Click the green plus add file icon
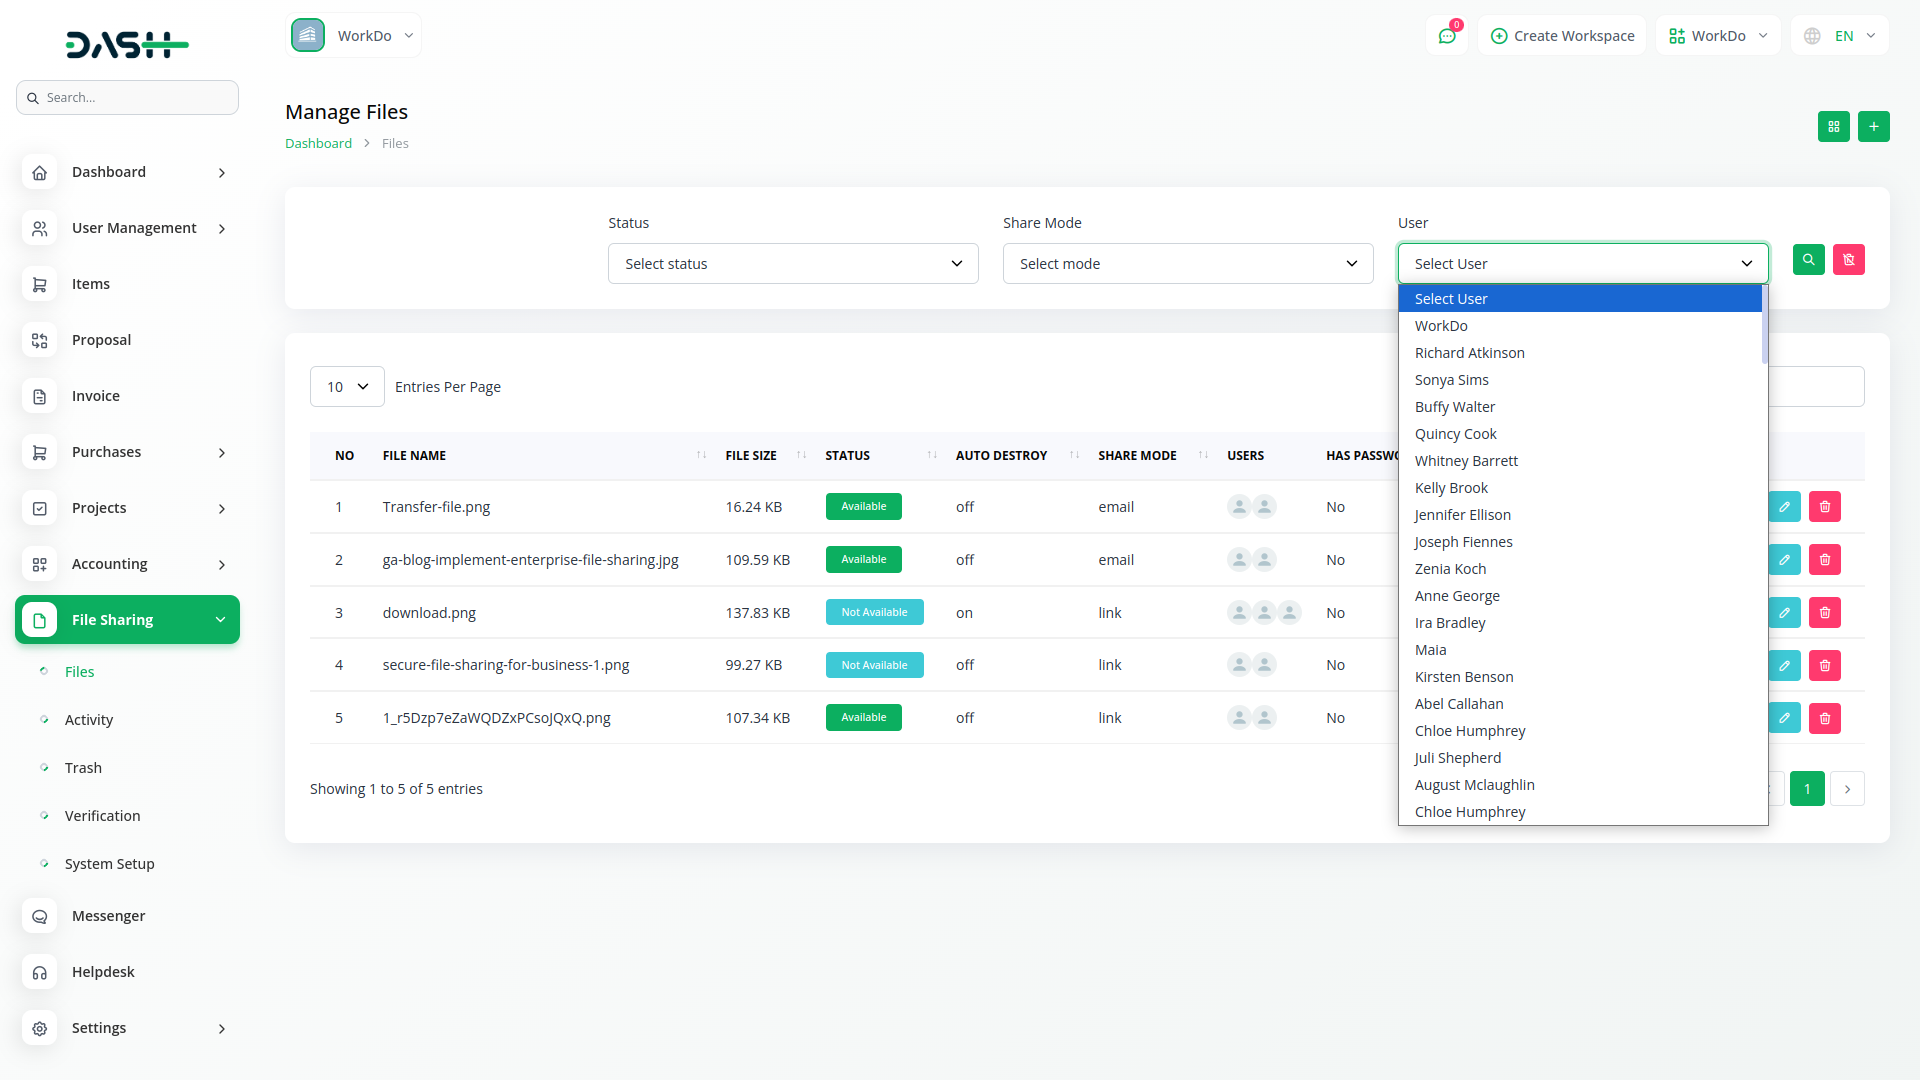 (x=1873, y=127)
